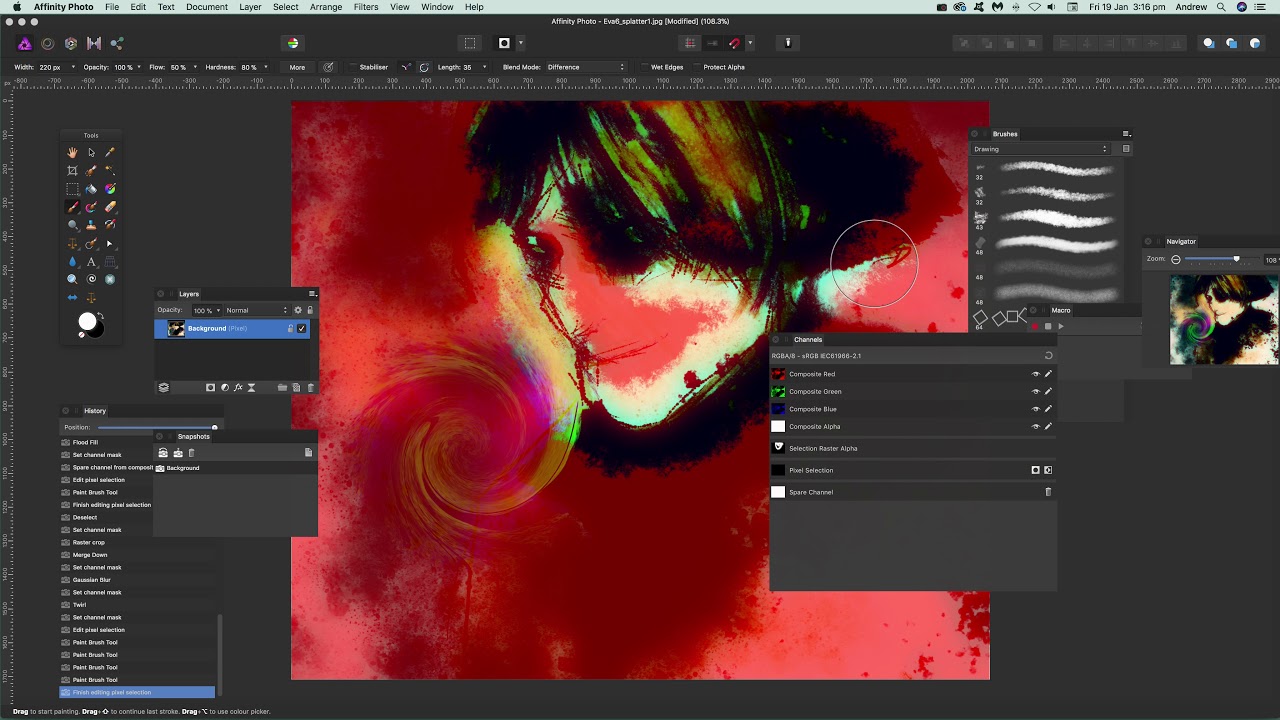Open layer blend mode Normal dropdown
This screenshot has width=1280, height=720.
[256, 310]
